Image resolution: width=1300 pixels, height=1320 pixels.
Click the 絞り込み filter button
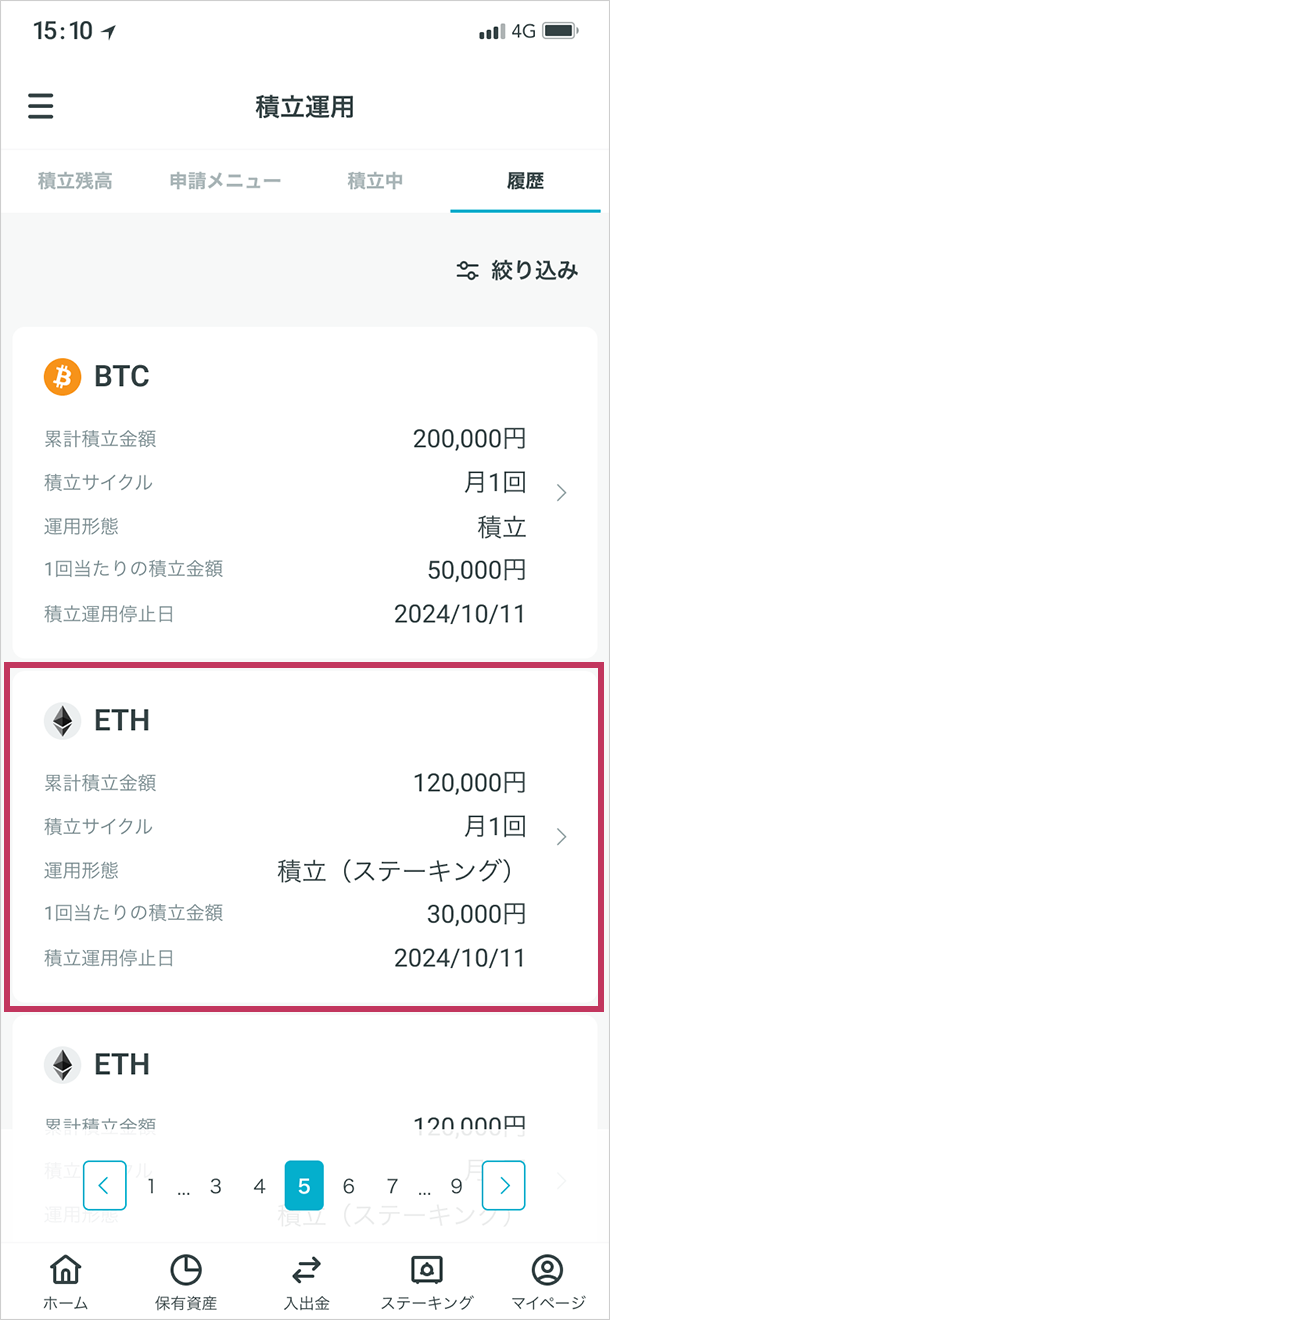coord(517,271)
